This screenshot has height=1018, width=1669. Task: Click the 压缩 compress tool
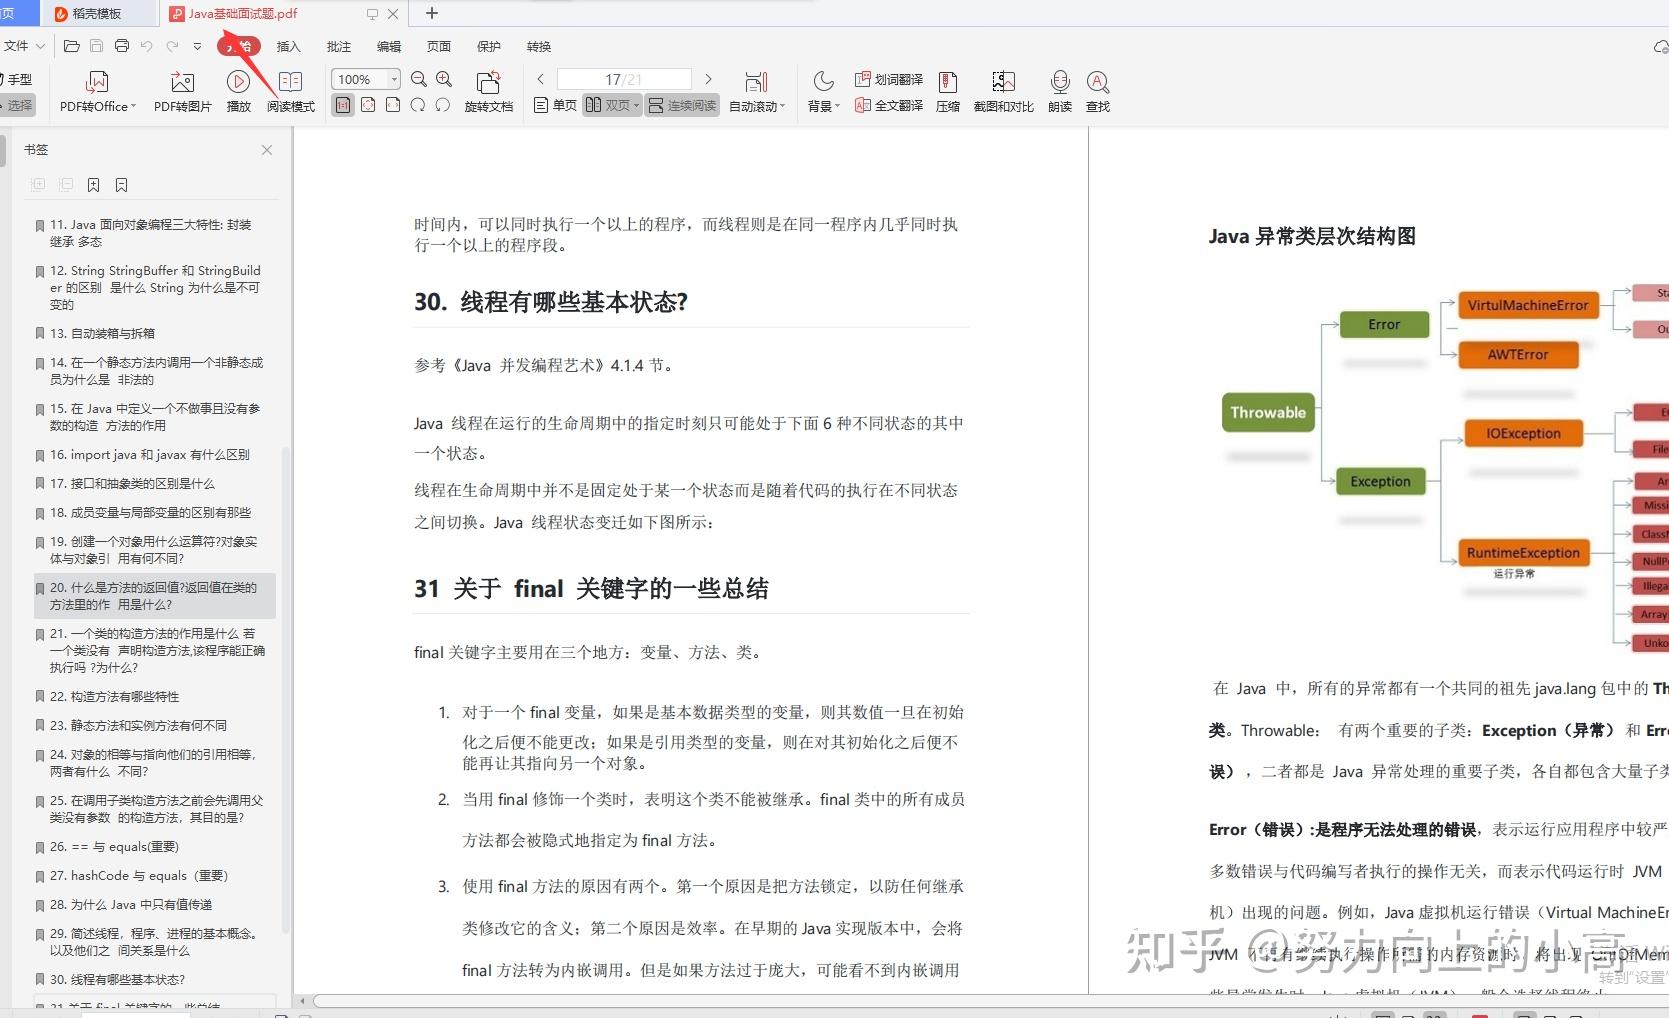pyautogui.click(x=948, y=91)
